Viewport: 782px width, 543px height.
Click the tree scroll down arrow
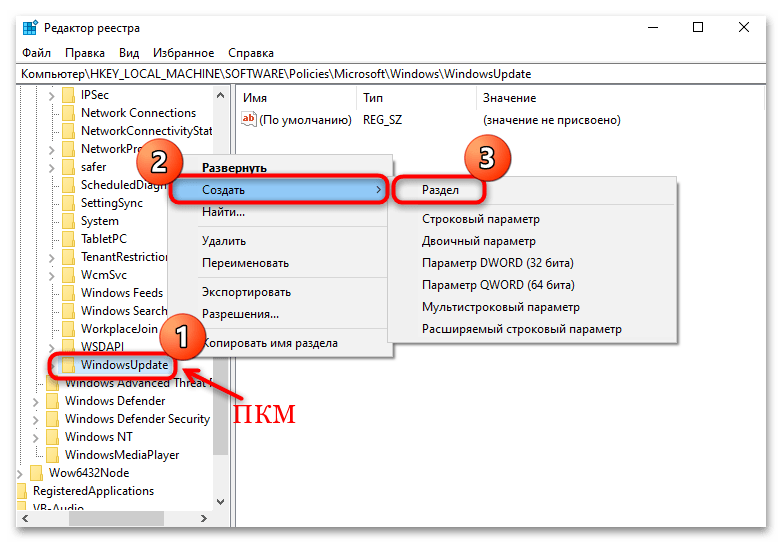coord(220,501)
